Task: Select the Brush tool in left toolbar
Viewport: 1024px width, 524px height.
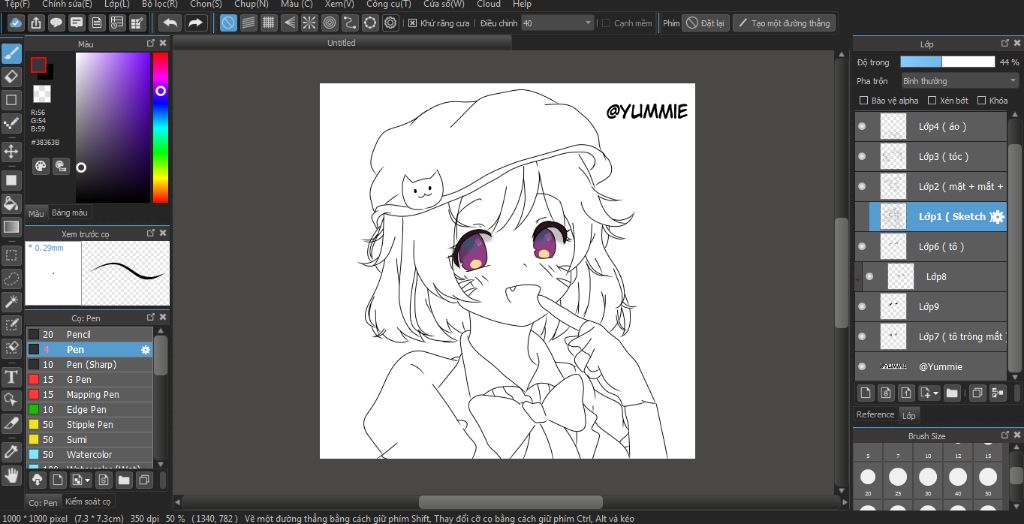Action: [11, 54]
